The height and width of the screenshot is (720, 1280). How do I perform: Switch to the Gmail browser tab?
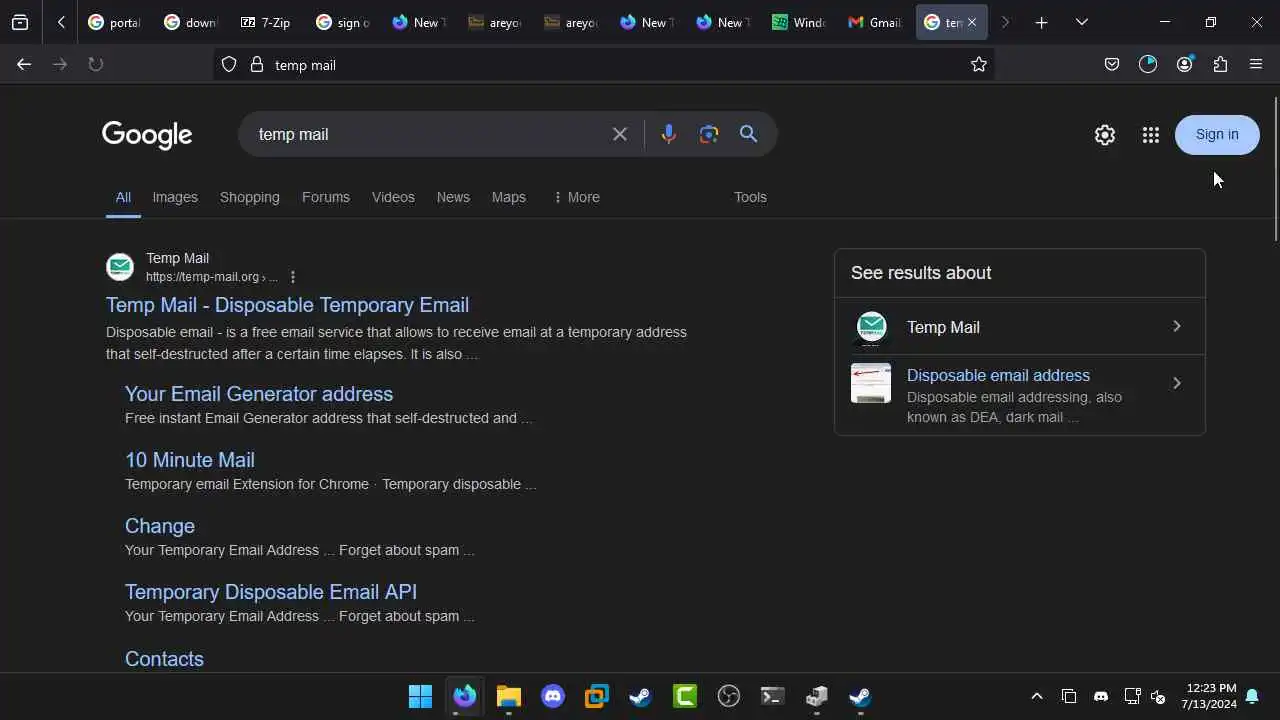[x=875, y=22]
